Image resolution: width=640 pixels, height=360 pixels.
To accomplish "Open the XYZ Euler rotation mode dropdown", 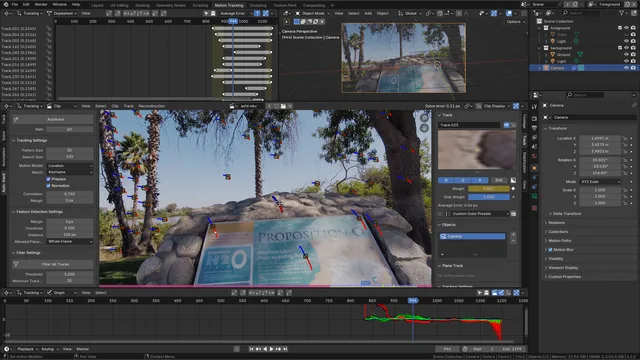I will [x=600, y=182].
